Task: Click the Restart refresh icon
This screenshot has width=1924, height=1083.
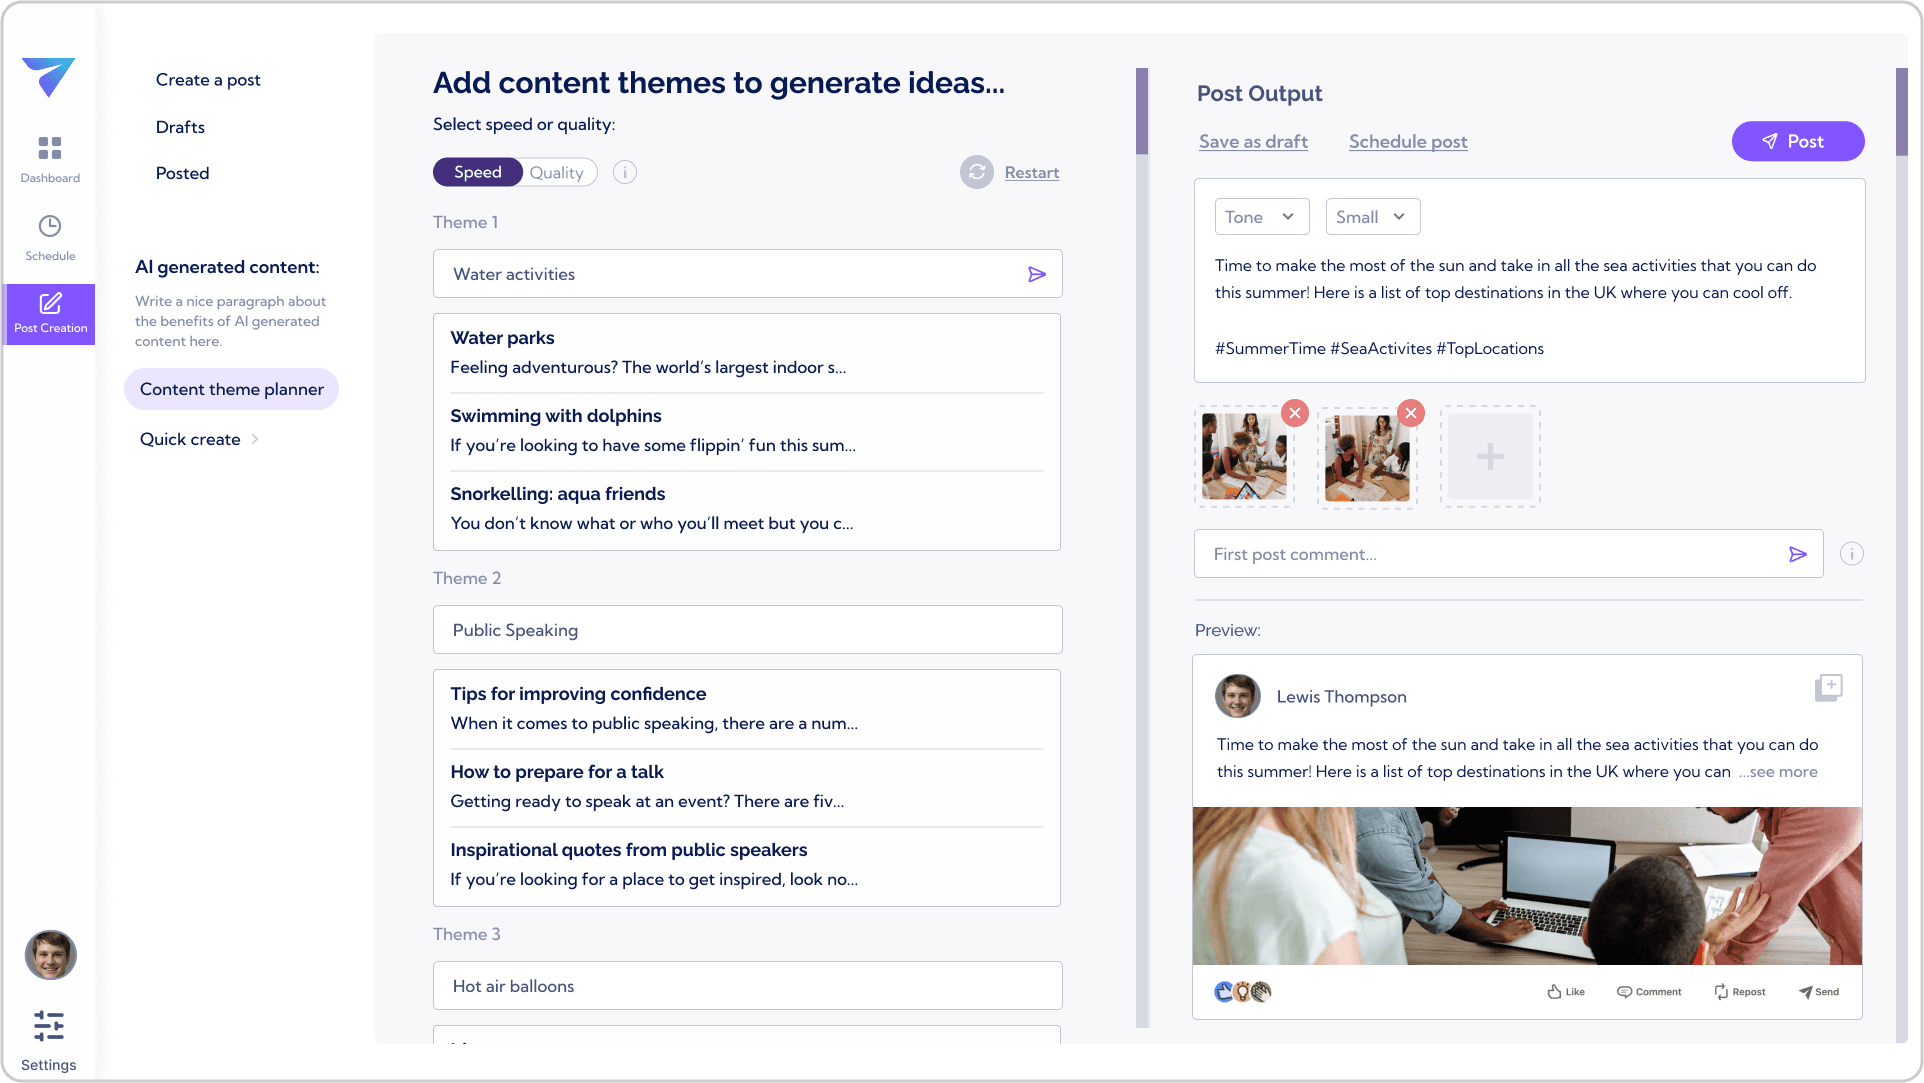Action: pyautogui.click(x=976, y=172)
